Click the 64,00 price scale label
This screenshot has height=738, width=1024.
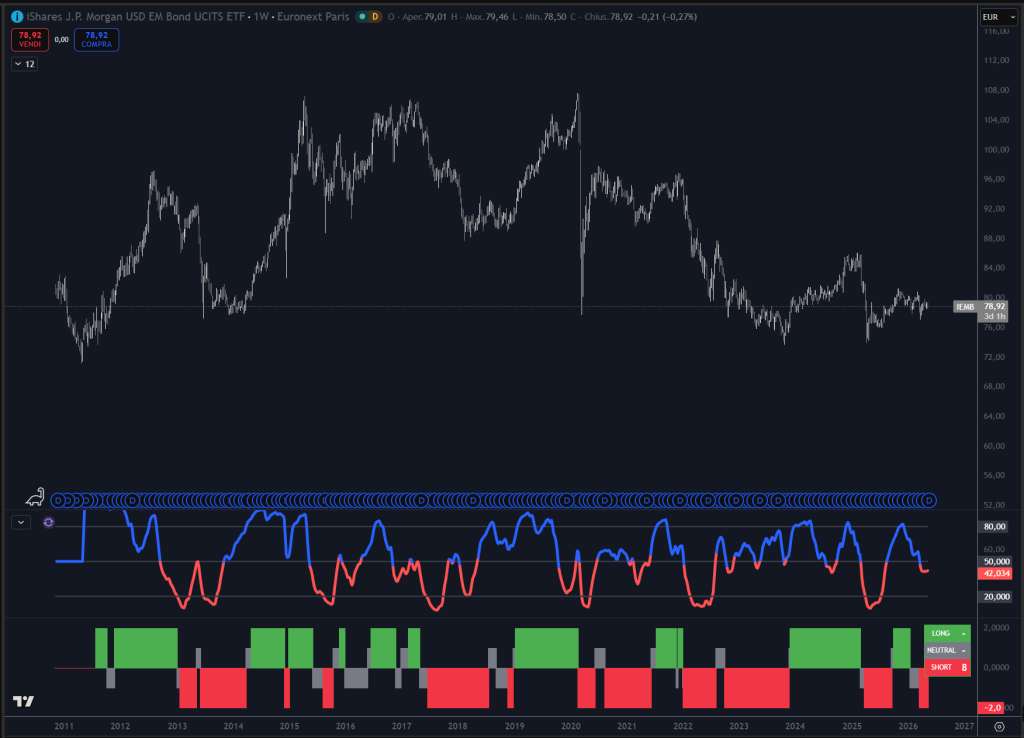(x=995, y=416)
